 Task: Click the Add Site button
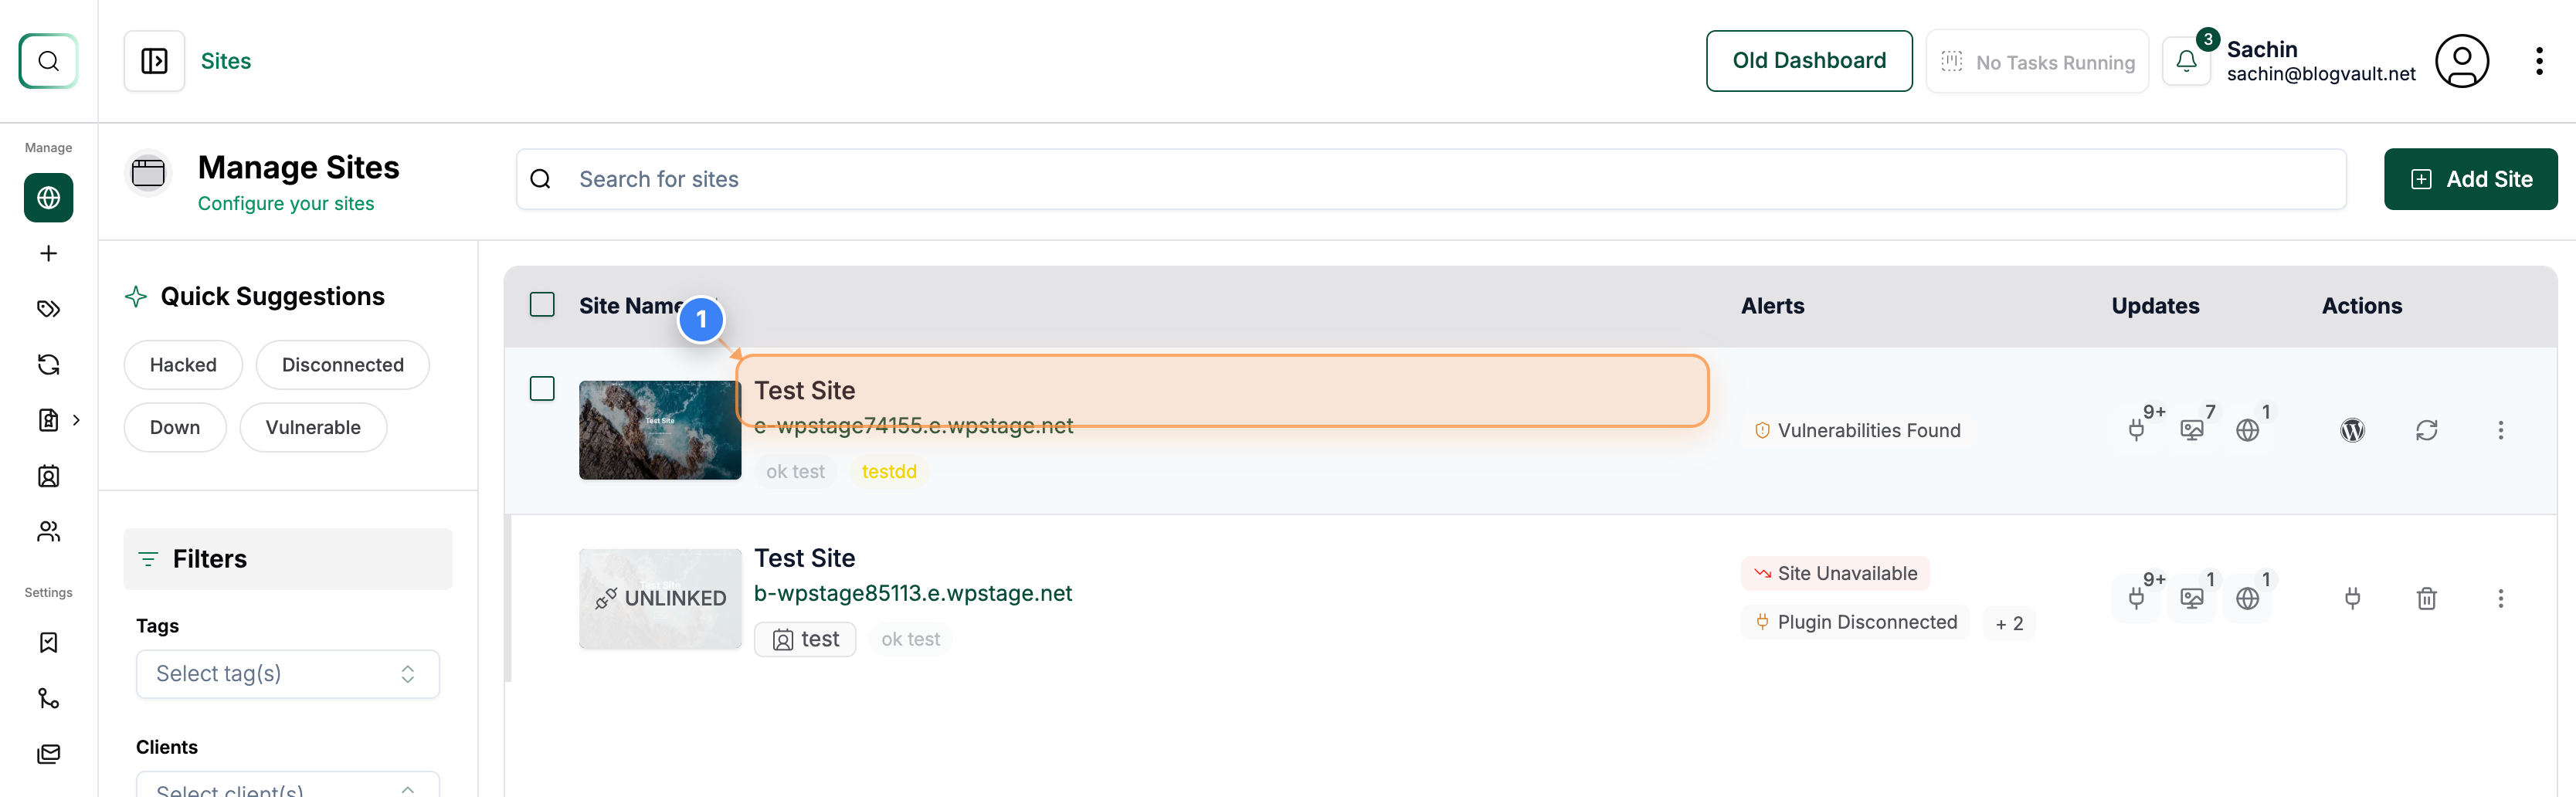(x=2470, y=179)
